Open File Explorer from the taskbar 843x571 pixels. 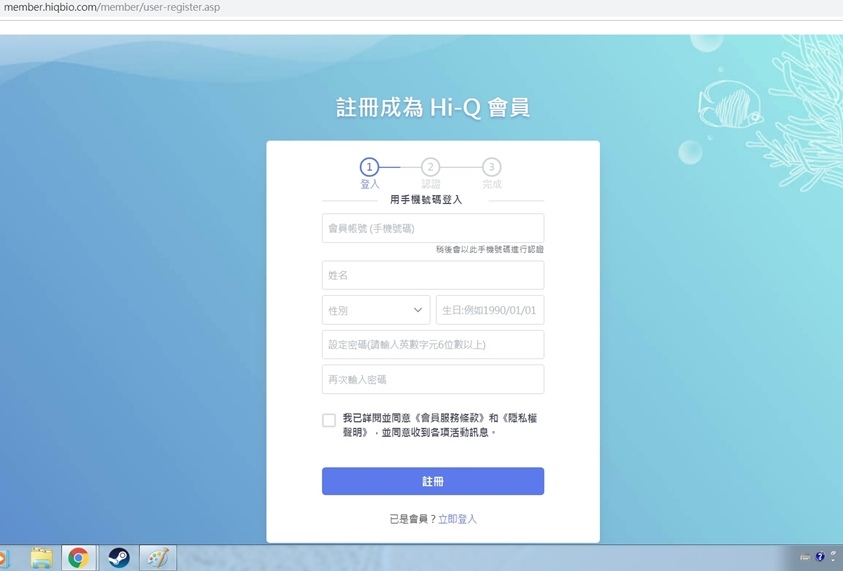tap(41, 558)
